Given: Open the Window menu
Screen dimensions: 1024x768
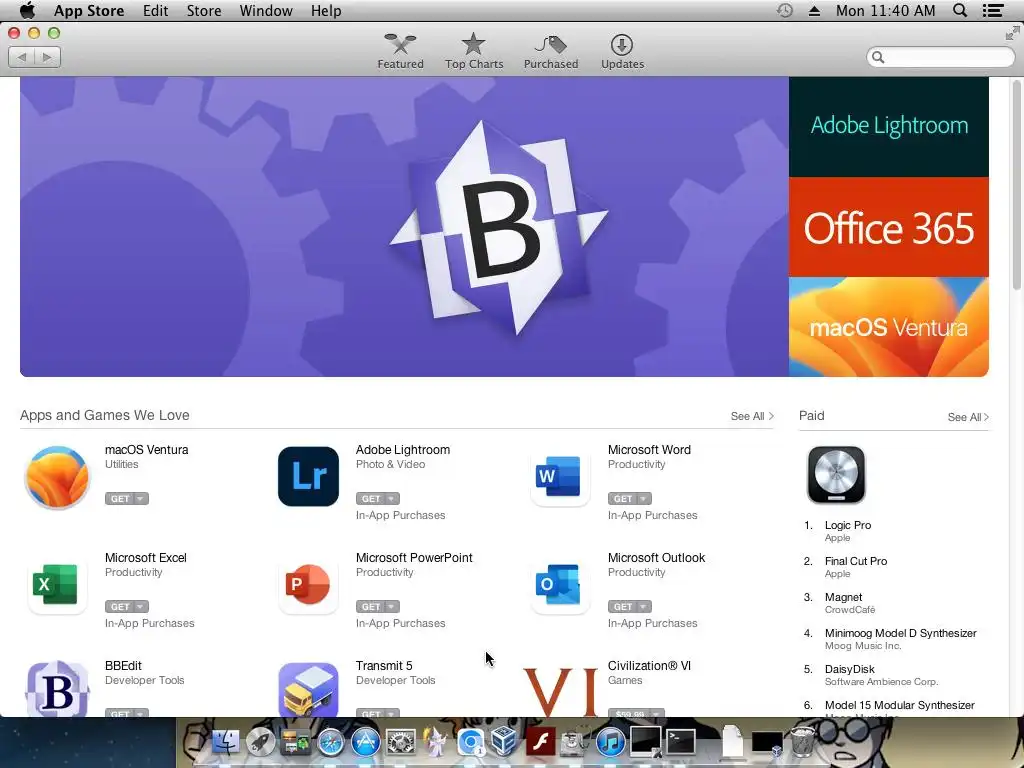Looking at the screenshot, I should tap(266, 10).
